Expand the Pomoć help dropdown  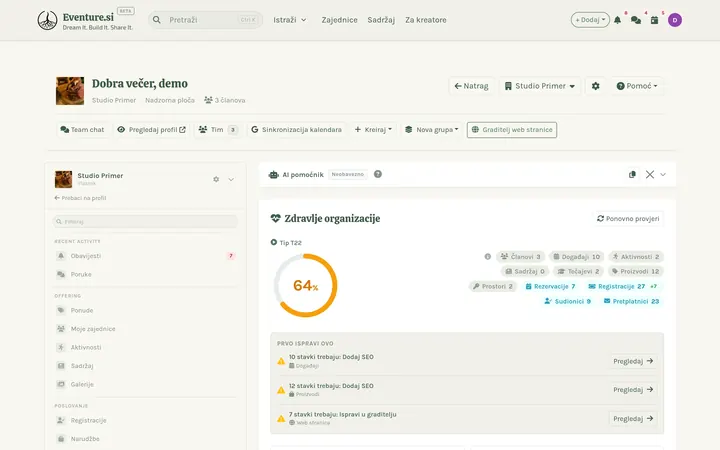(x=637, y=86)
